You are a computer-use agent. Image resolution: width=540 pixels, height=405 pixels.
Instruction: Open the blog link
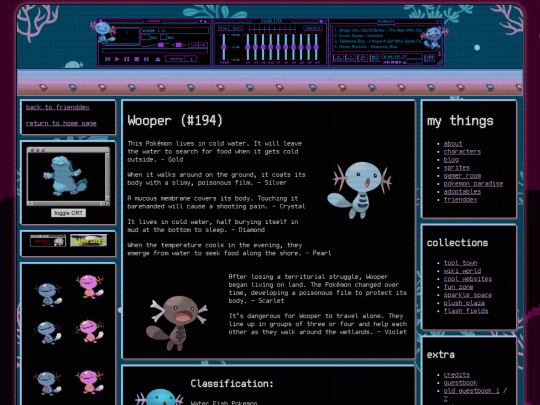451,159
